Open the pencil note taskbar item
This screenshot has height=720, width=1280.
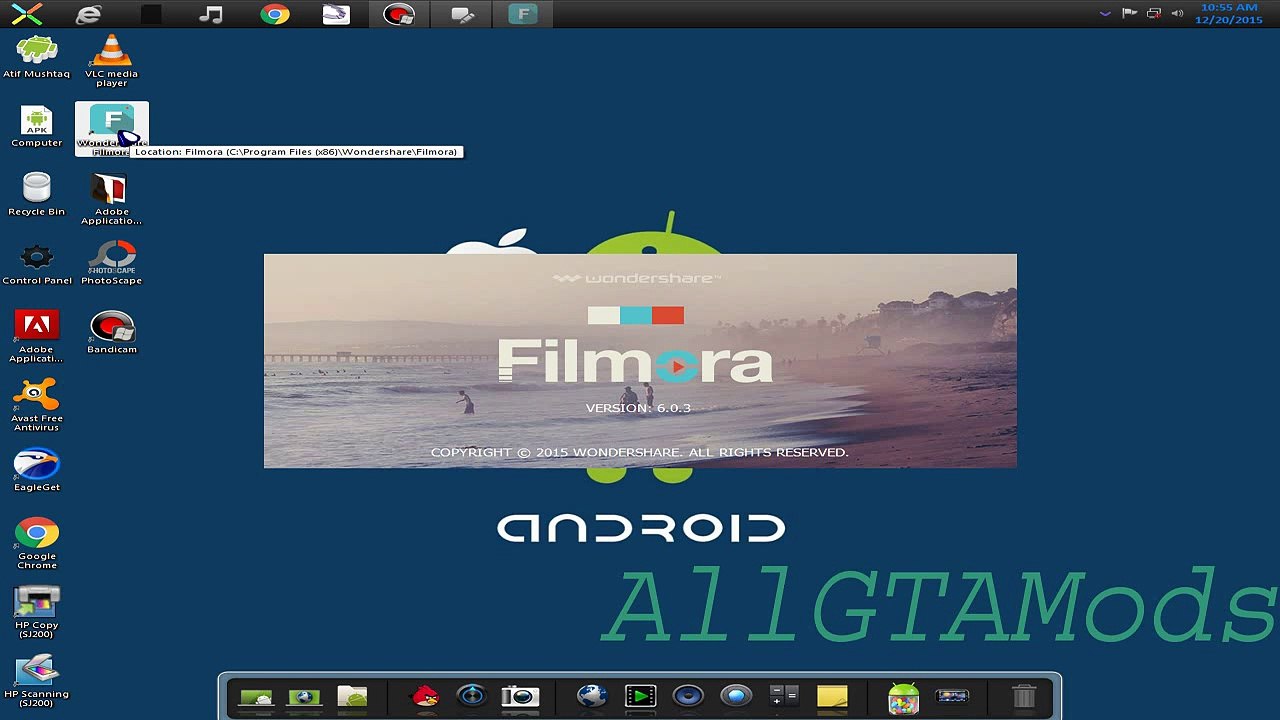461,14
